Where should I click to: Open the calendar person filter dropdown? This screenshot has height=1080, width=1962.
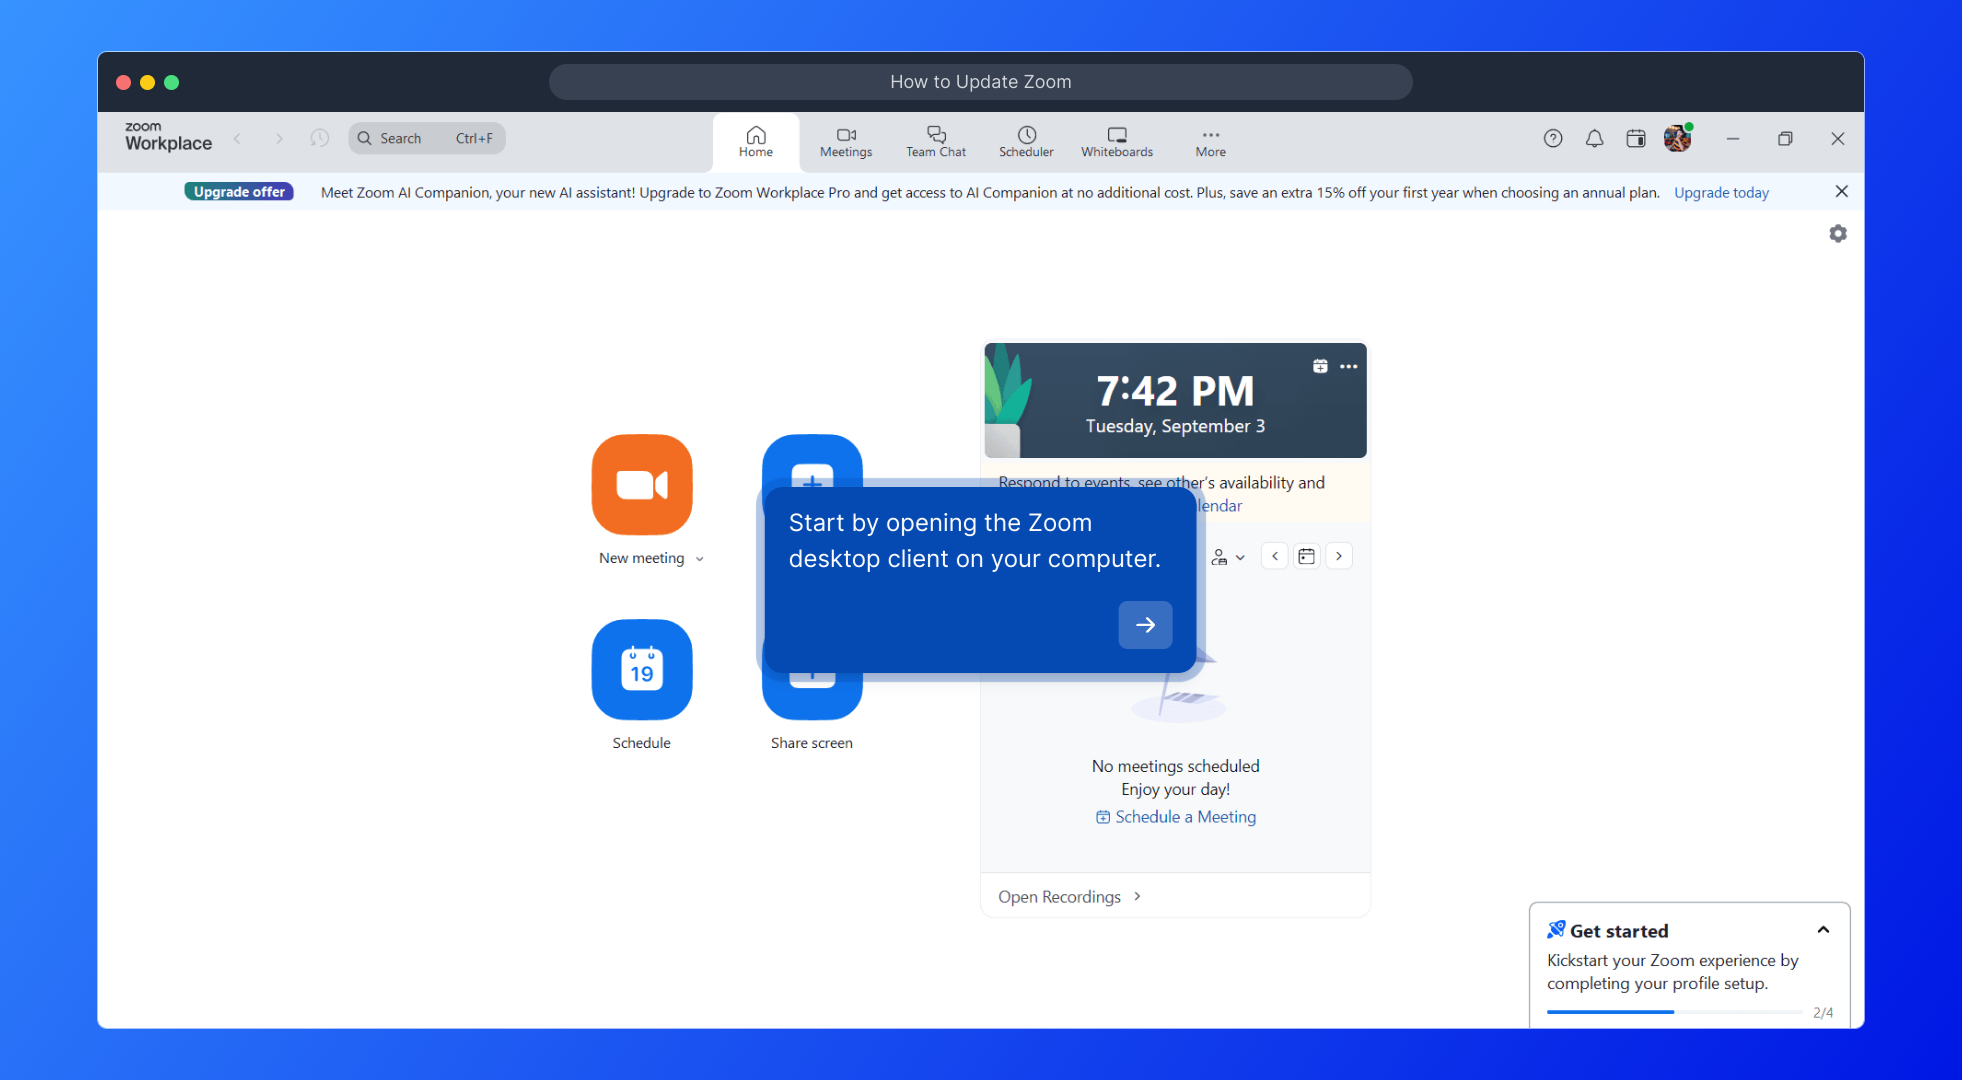tap(1227, 557)
